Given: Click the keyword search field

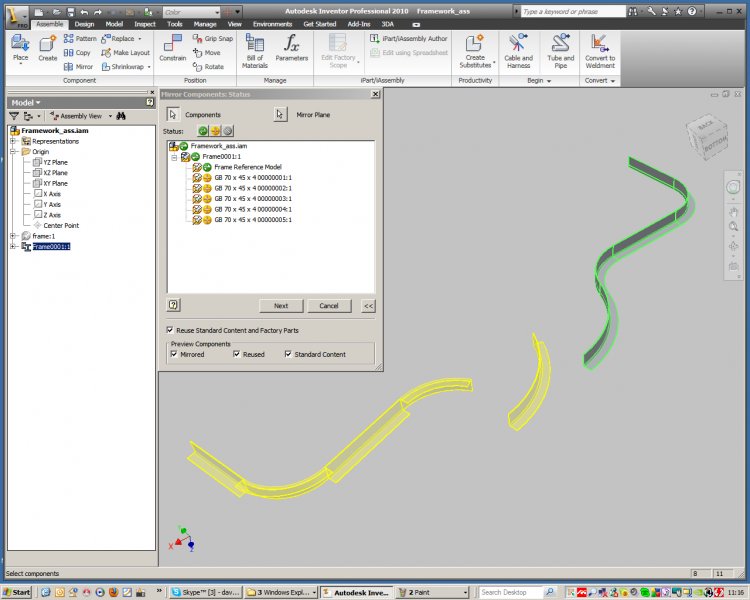Looking at the screenshot, I should click(x=573, y=11).
